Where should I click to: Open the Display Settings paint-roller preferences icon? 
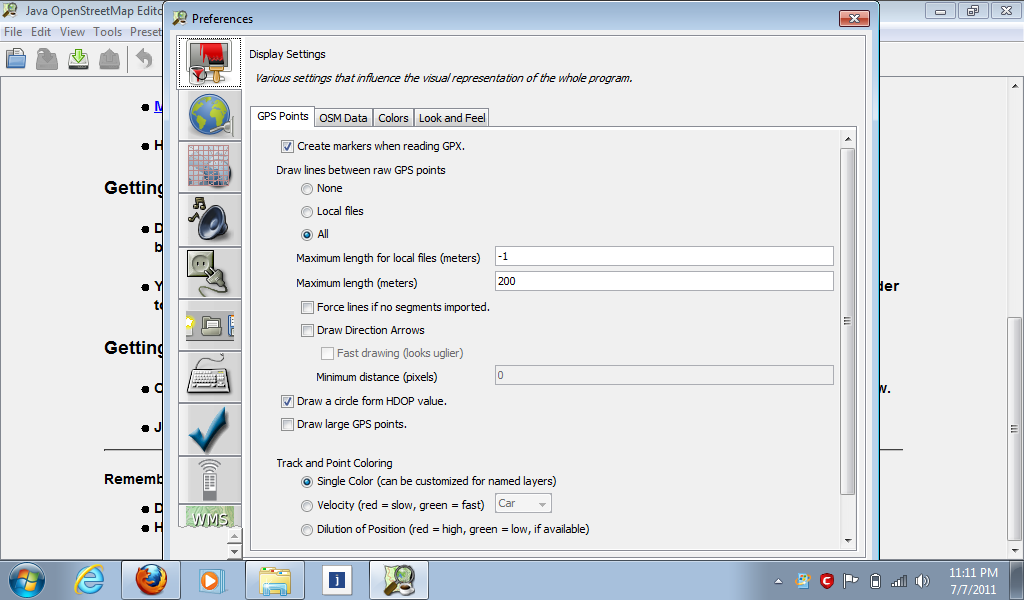pyautogui.click(x=209, y=63)
